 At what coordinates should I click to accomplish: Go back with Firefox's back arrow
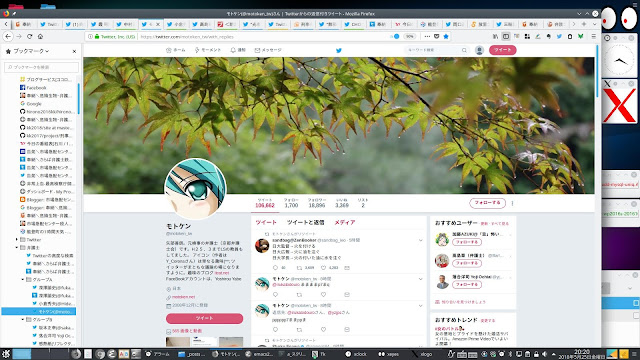coord(8,36)
